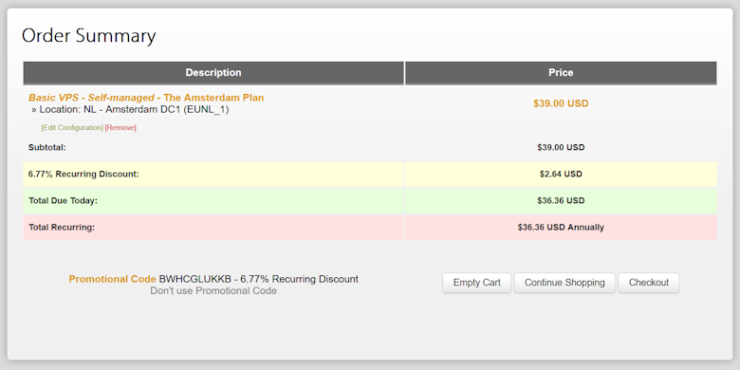Screen dimensions: 740x370
Task: Click the Basic VPS Amsterdam Plan title
Action: pyautogui.click(x=146, y=98)
